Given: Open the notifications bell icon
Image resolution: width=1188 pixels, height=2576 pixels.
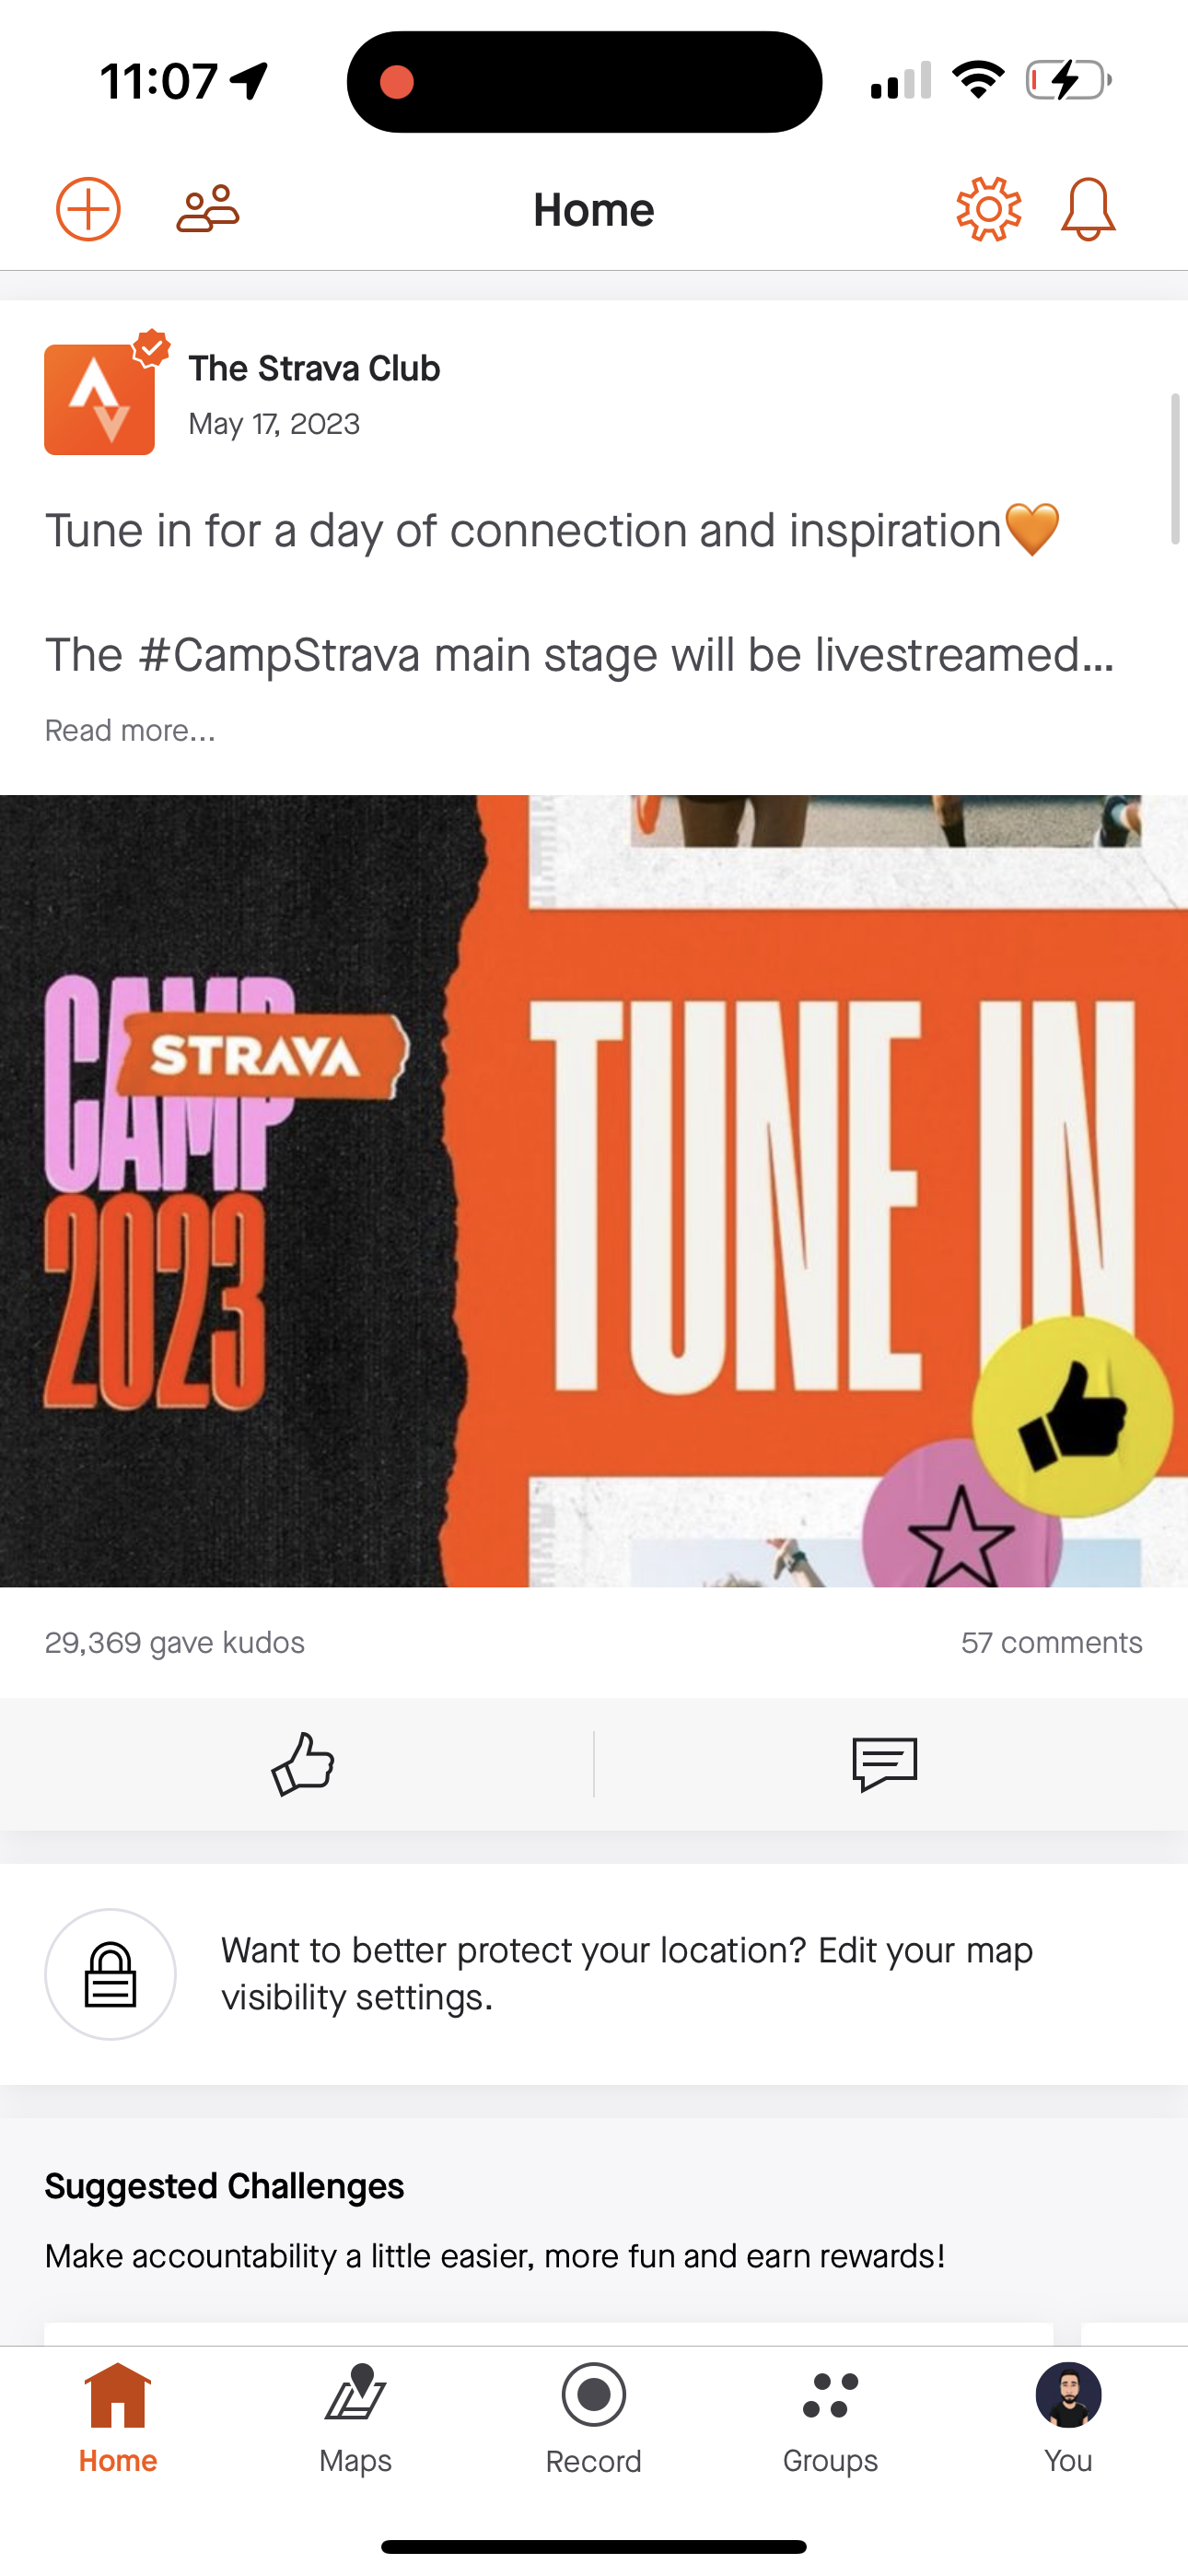Looking at the screenshot, I should click(1088, 209).
